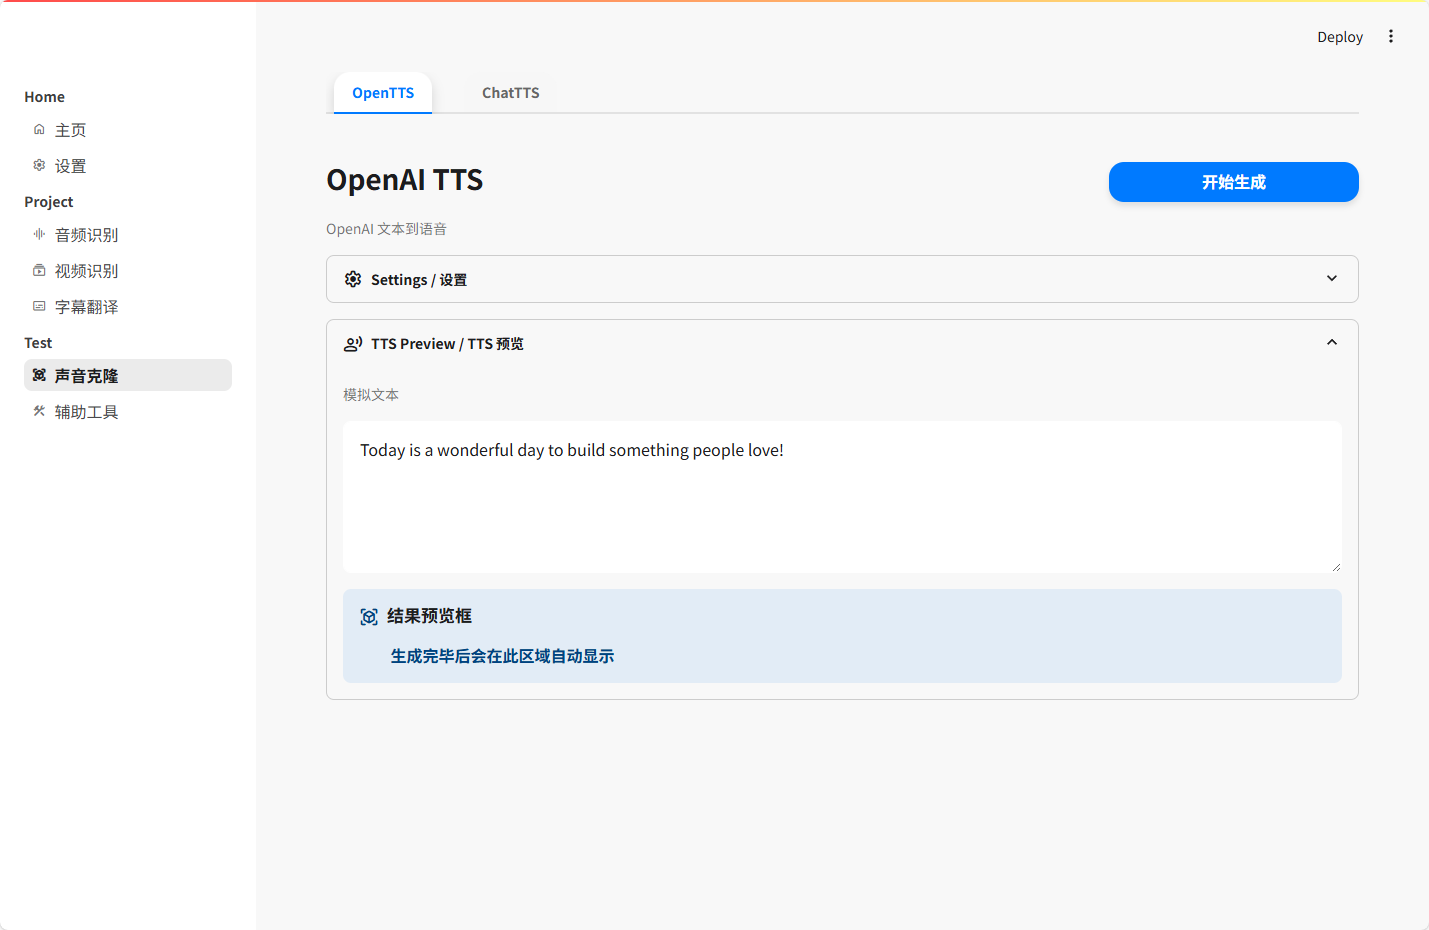This screenshot has height=930, width=1429.
Task: Open 辅助工具 in the sidebar
Action: point(128,412)
